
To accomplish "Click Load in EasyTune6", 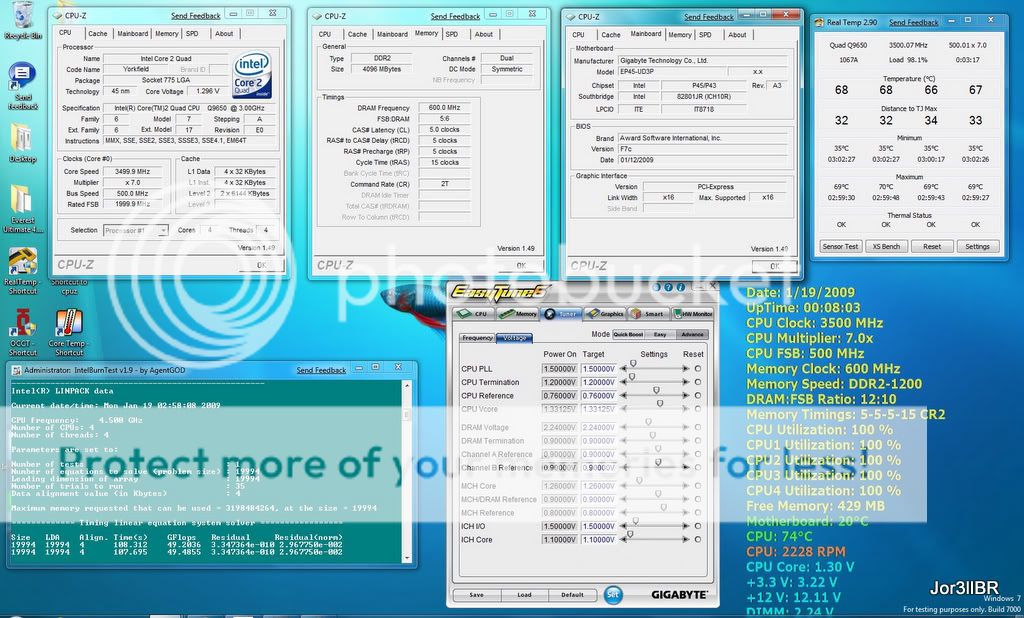I will tap(524, 594).
